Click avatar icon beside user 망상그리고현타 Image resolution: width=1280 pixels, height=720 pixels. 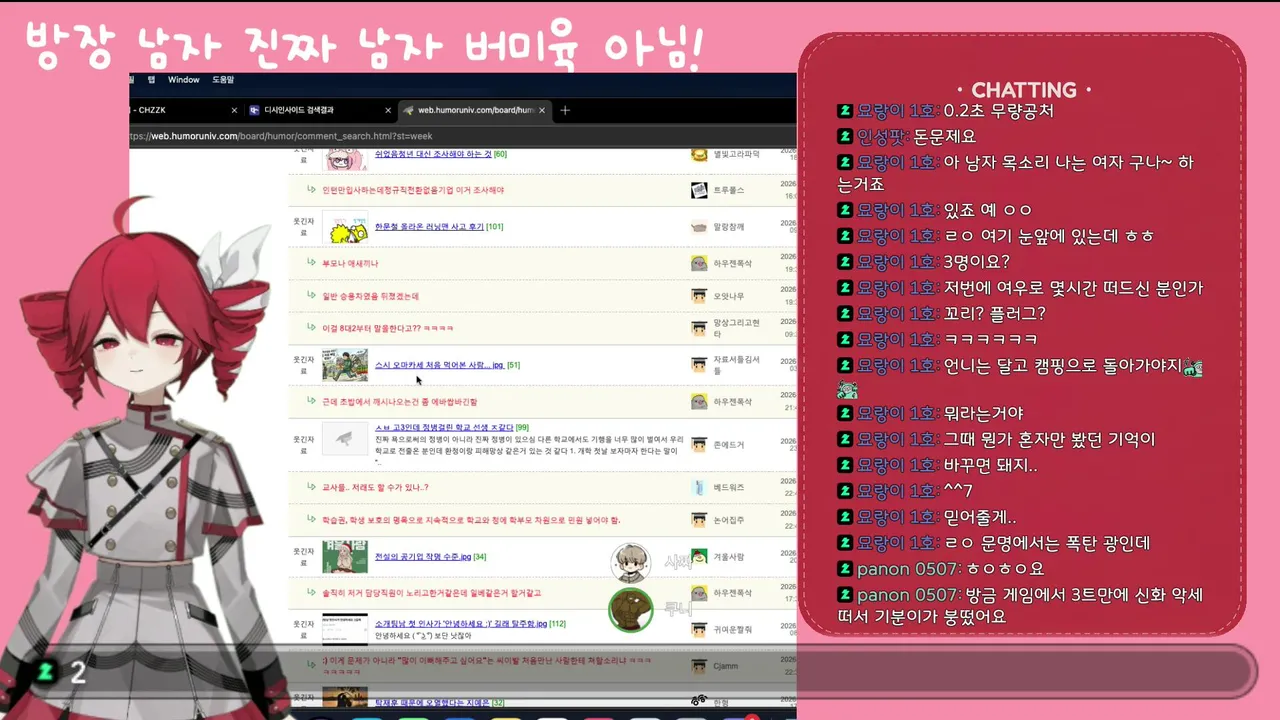click(700, 328)
